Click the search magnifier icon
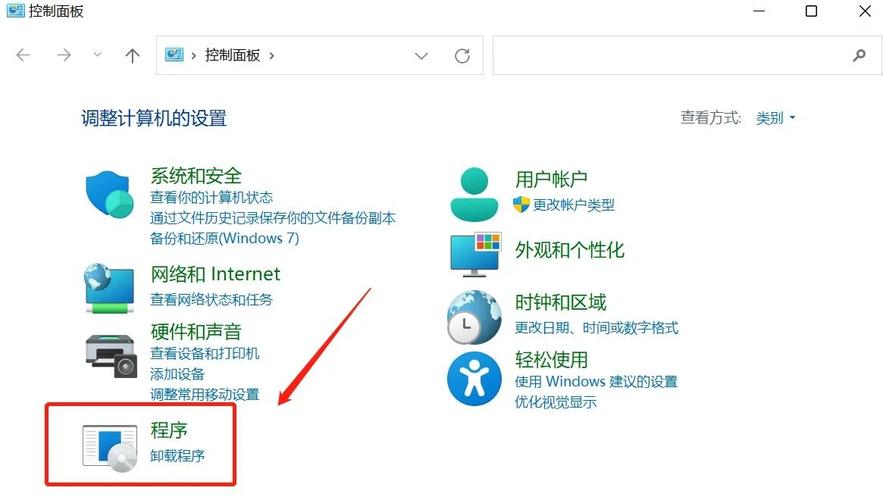 point(859,55)
